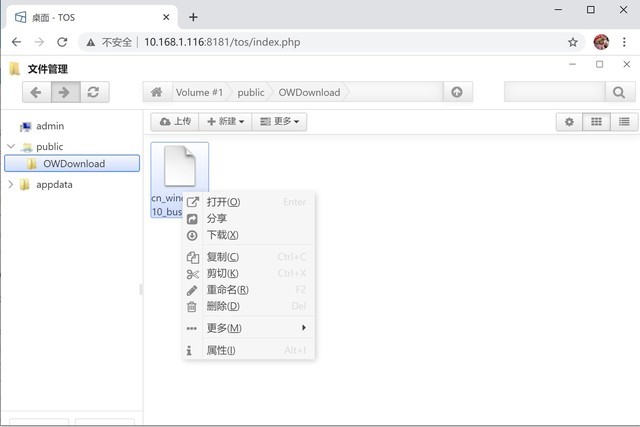Viewport: 640px width, 427px height.
Task: Collapse the public tree node chevron
Action: 11,146
